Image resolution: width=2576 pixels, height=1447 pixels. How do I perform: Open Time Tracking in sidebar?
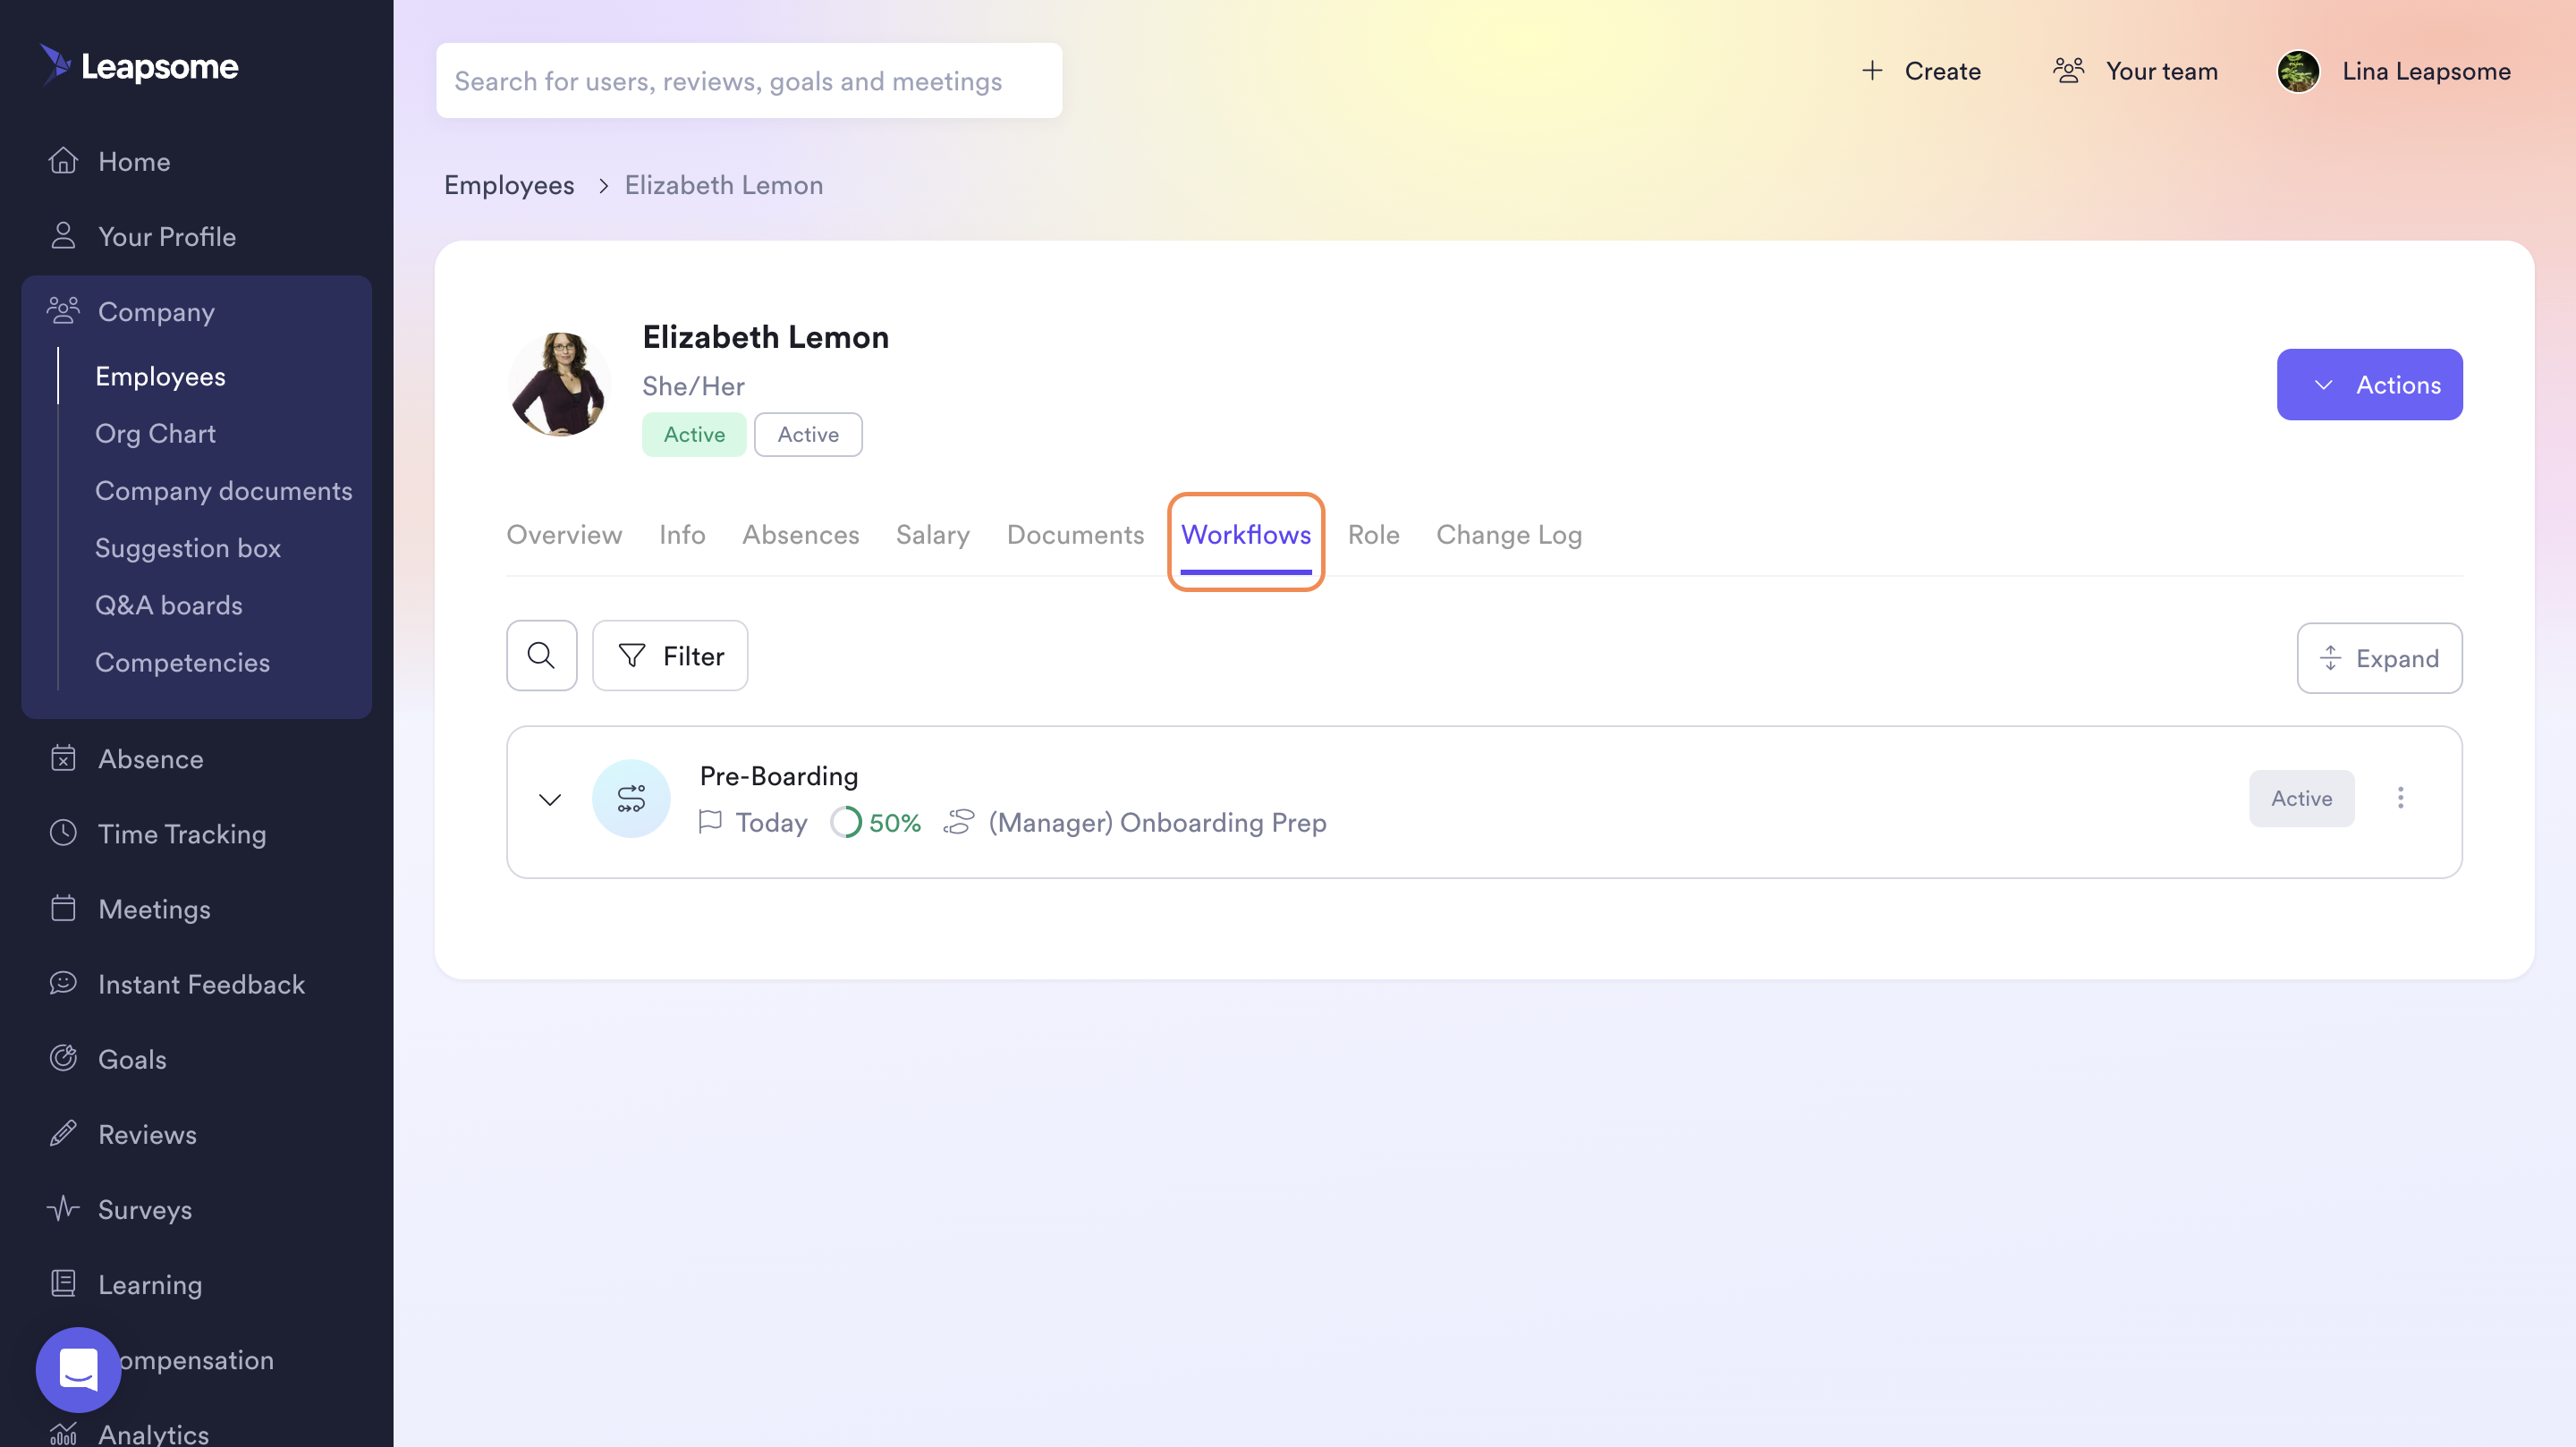pos(157,834)
